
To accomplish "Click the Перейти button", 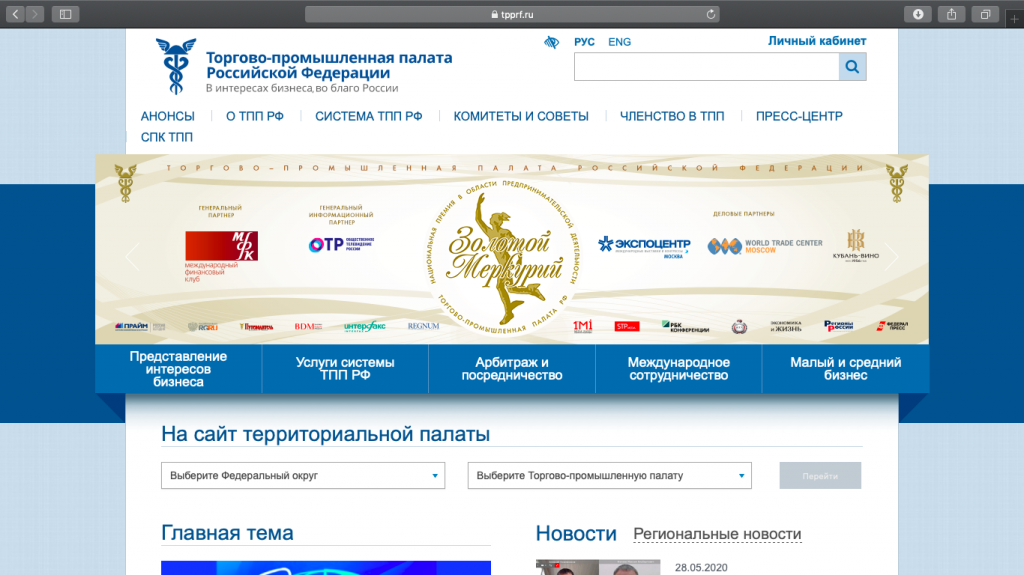I will tap(820, 476).
